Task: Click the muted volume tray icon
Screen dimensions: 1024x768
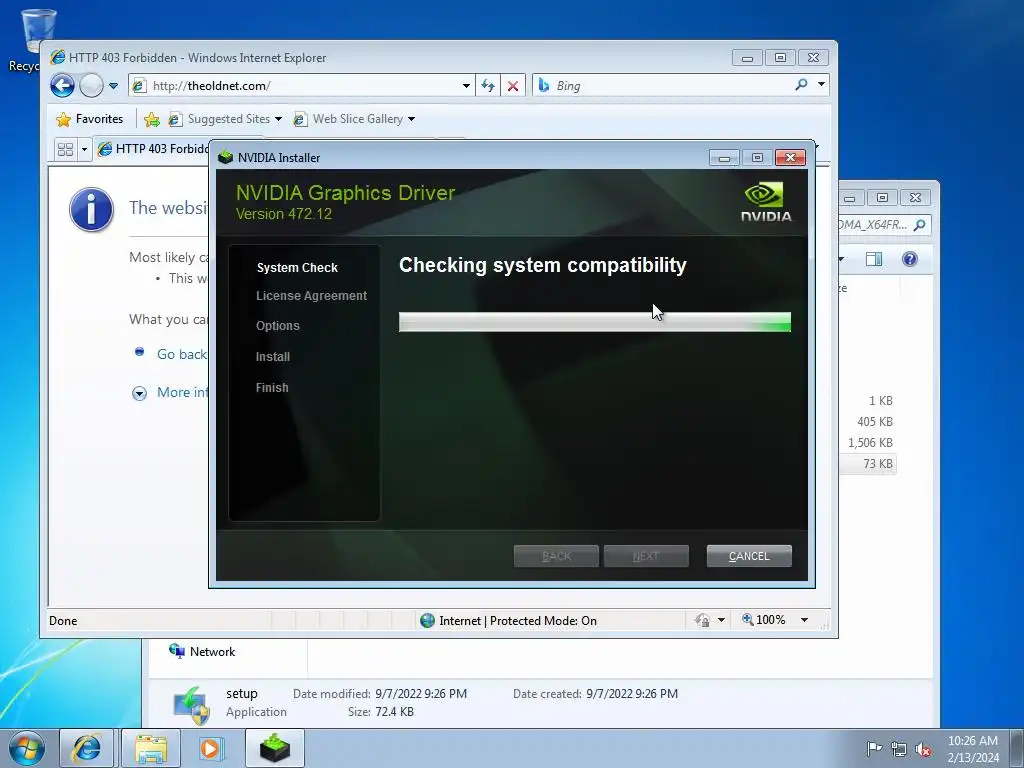Action: (923, 748)
